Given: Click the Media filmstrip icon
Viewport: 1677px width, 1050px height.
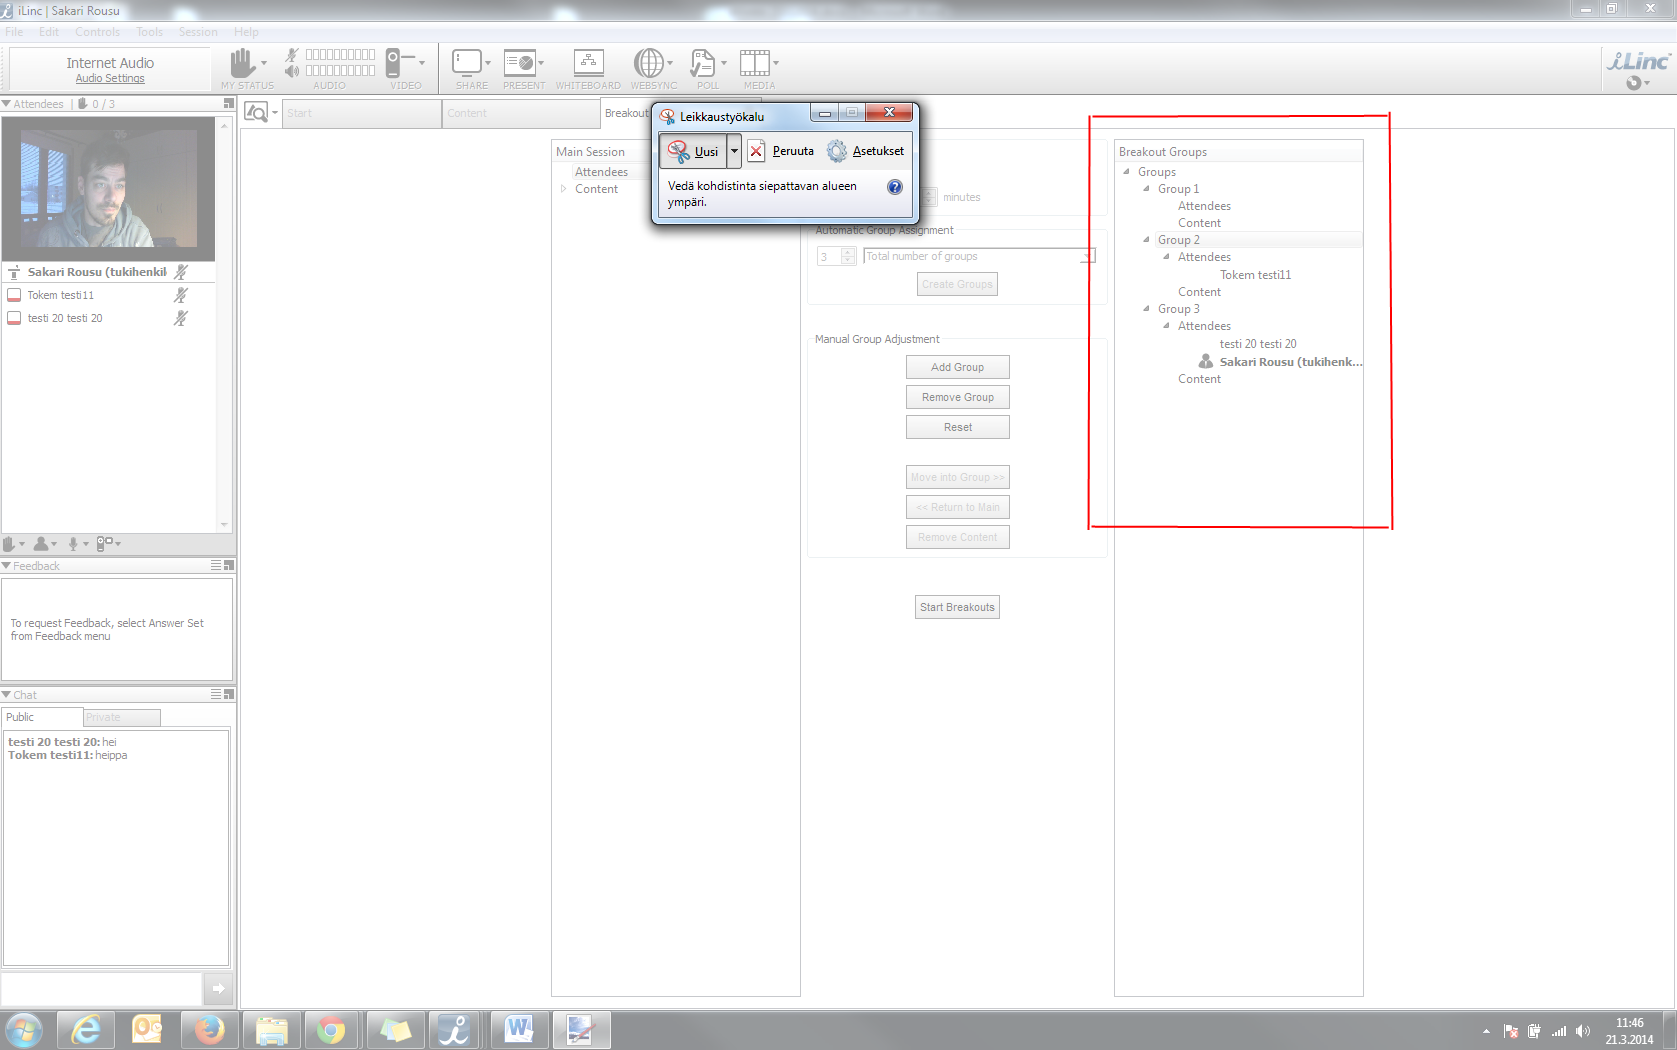Looking at the screenshot, I should (x=754, y=63).
